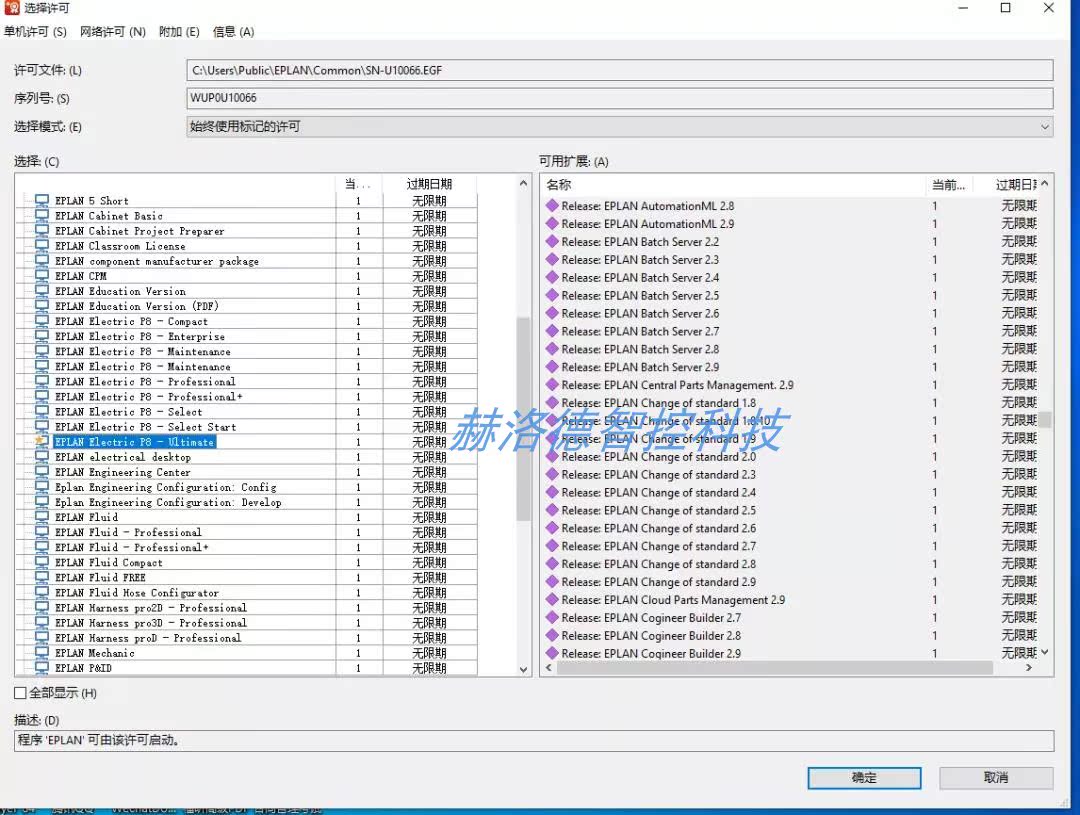Image resolution: width=1080 pixels, height=815 pixels.
Task: Select EPLAN Harness pro2D - Professional
Action: pos(150,608)
